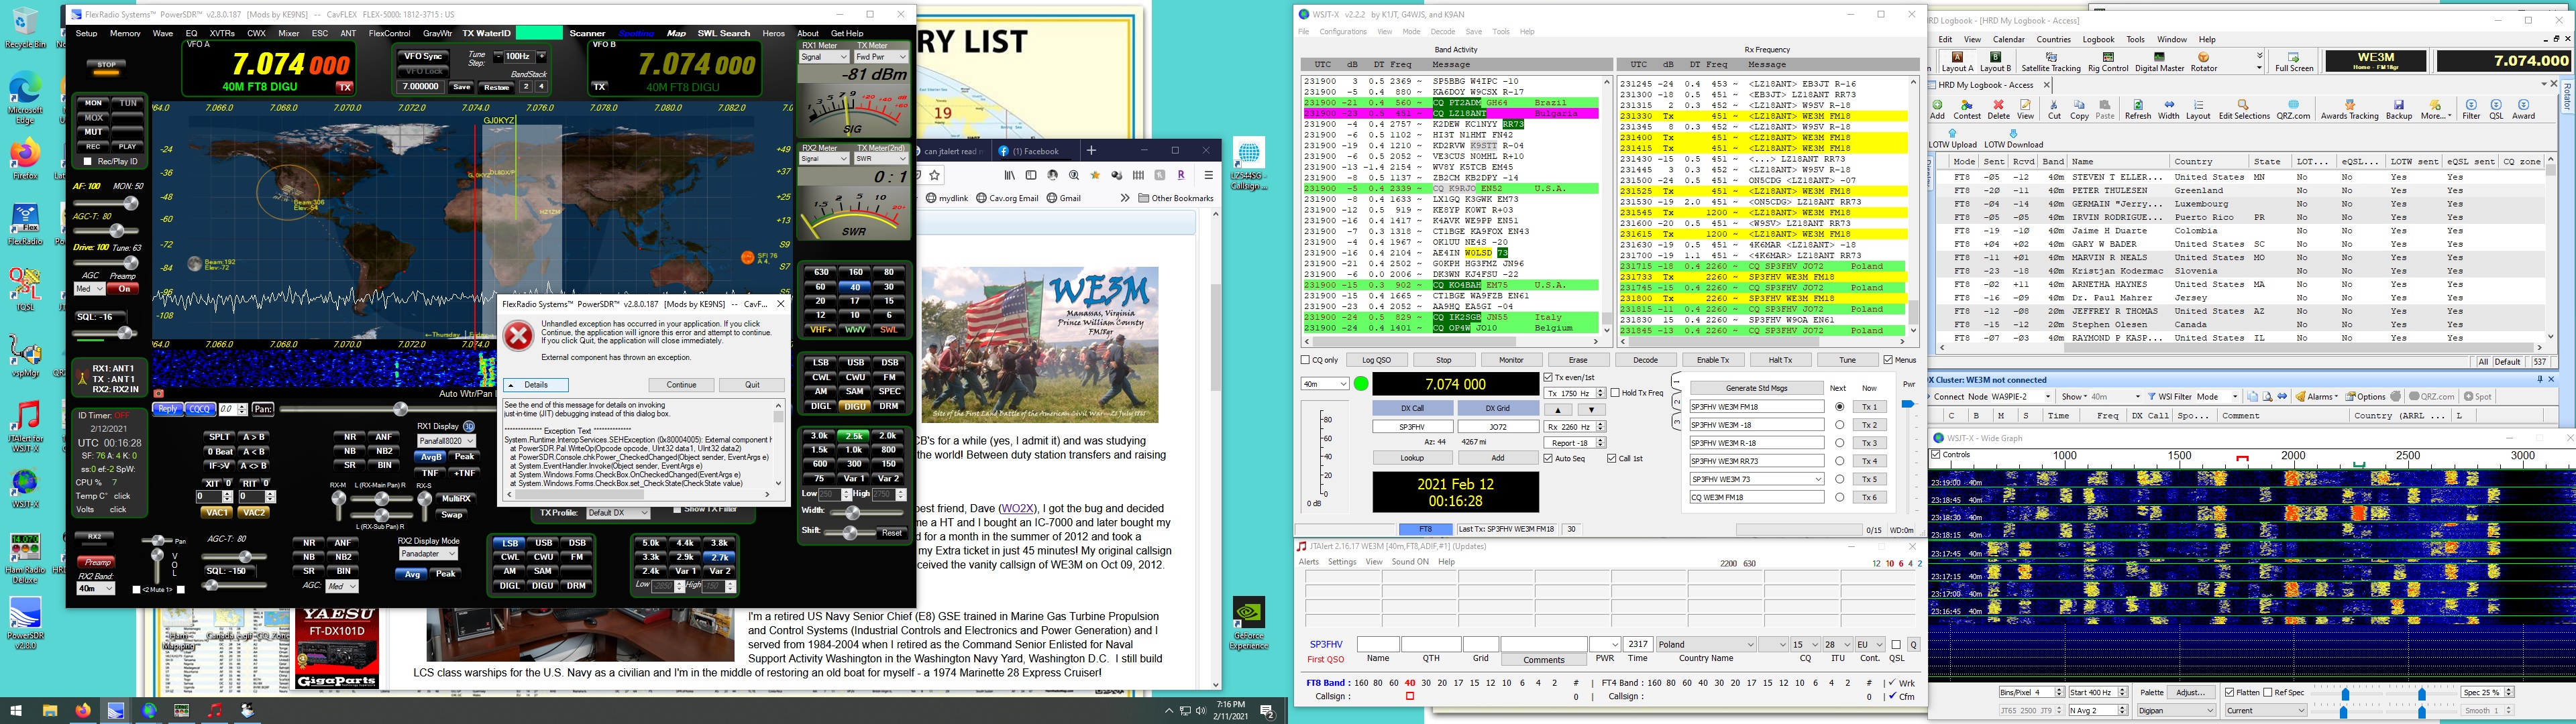Open the Countries menu in HRD Logbook
The height and width of the screenshot is (724, 2576).
click(x=2053, y=40)
